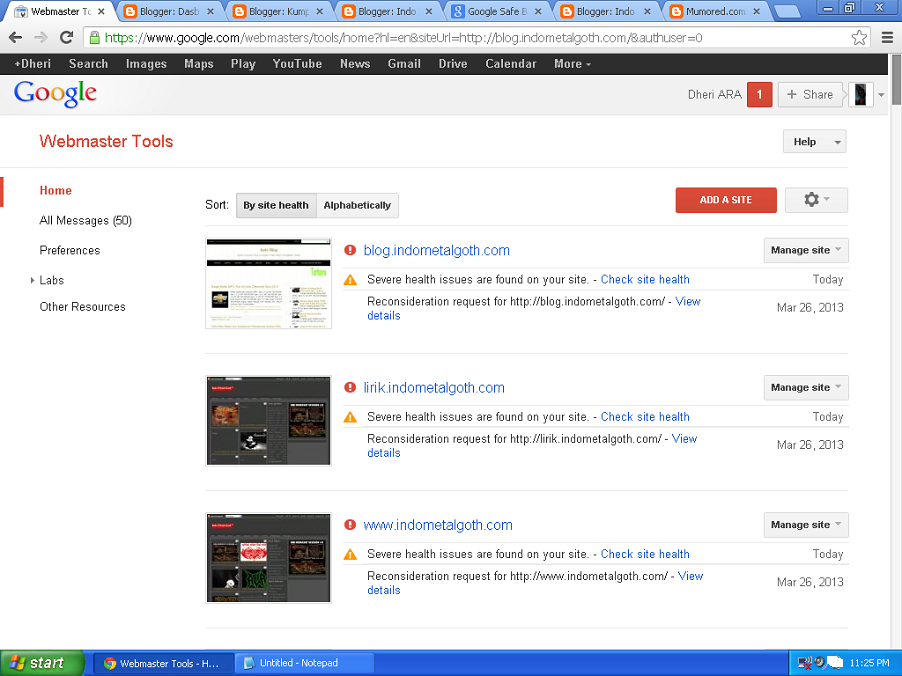Bookmark this page with the star icon

click(859, 38)
